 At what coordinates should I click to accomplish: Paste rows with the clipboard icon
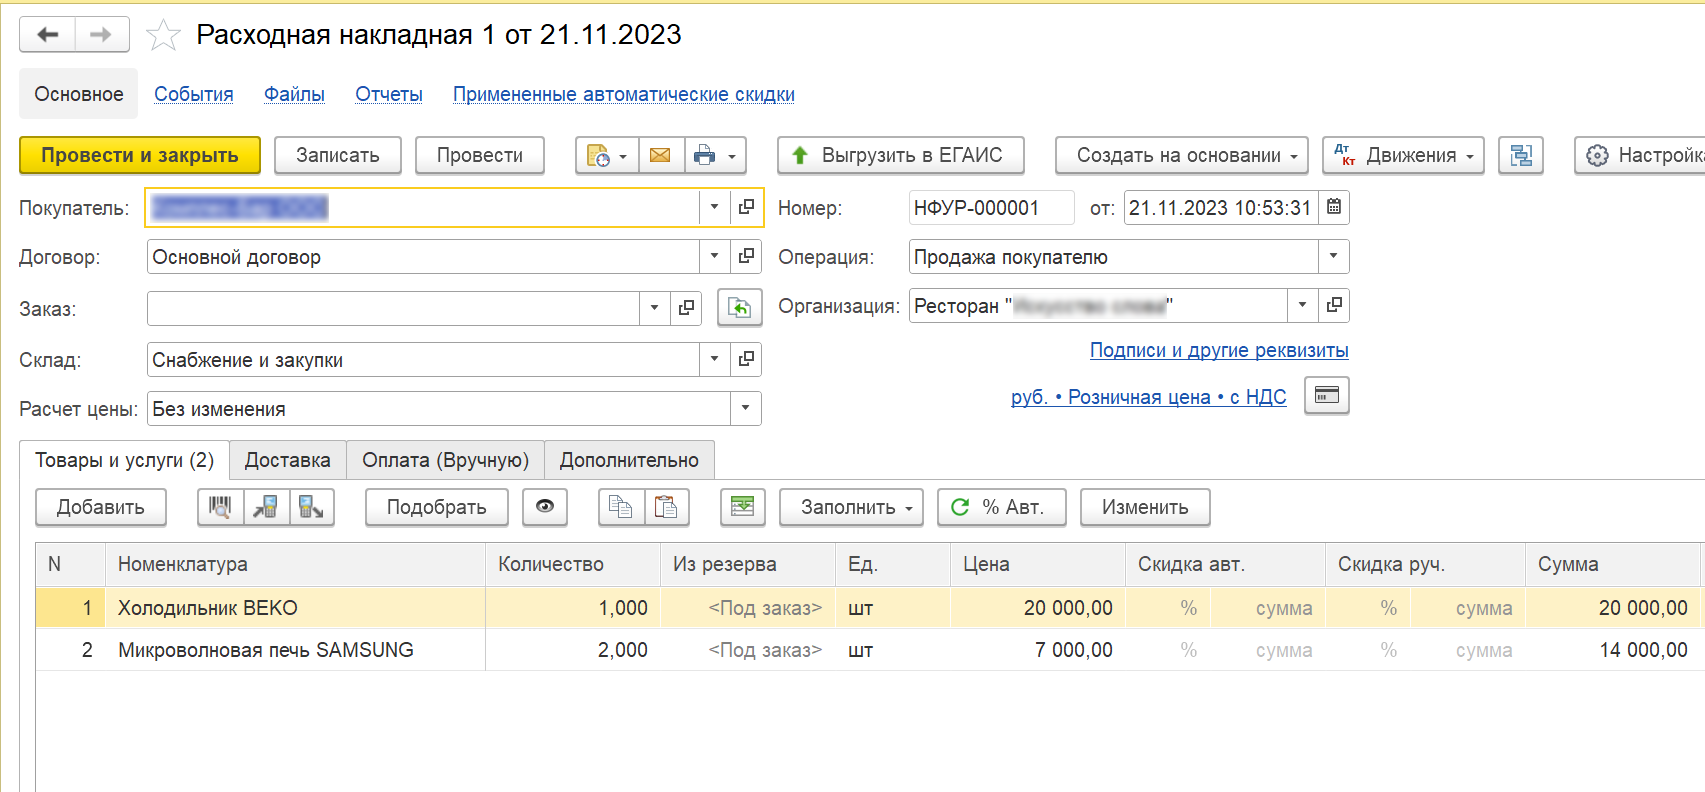pos(666,507)
